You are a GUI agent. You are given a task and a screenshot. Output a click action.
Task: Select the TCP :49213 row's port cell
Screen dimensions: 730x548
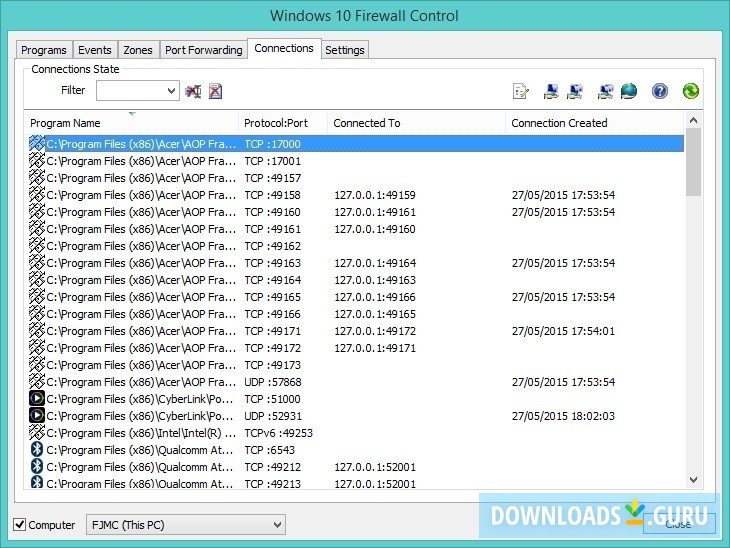click(x=272, y=484)
